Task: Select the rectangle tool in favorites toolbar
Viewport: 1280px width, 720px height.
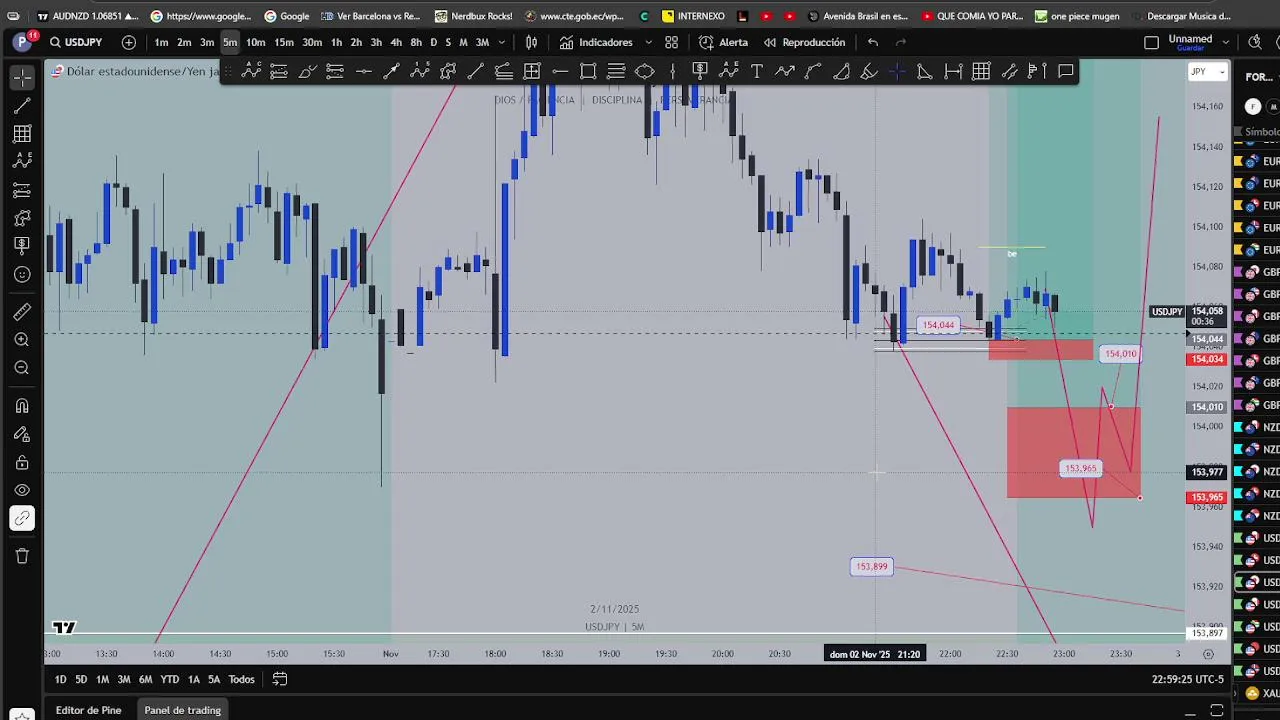Action: [x=588, y=71]
